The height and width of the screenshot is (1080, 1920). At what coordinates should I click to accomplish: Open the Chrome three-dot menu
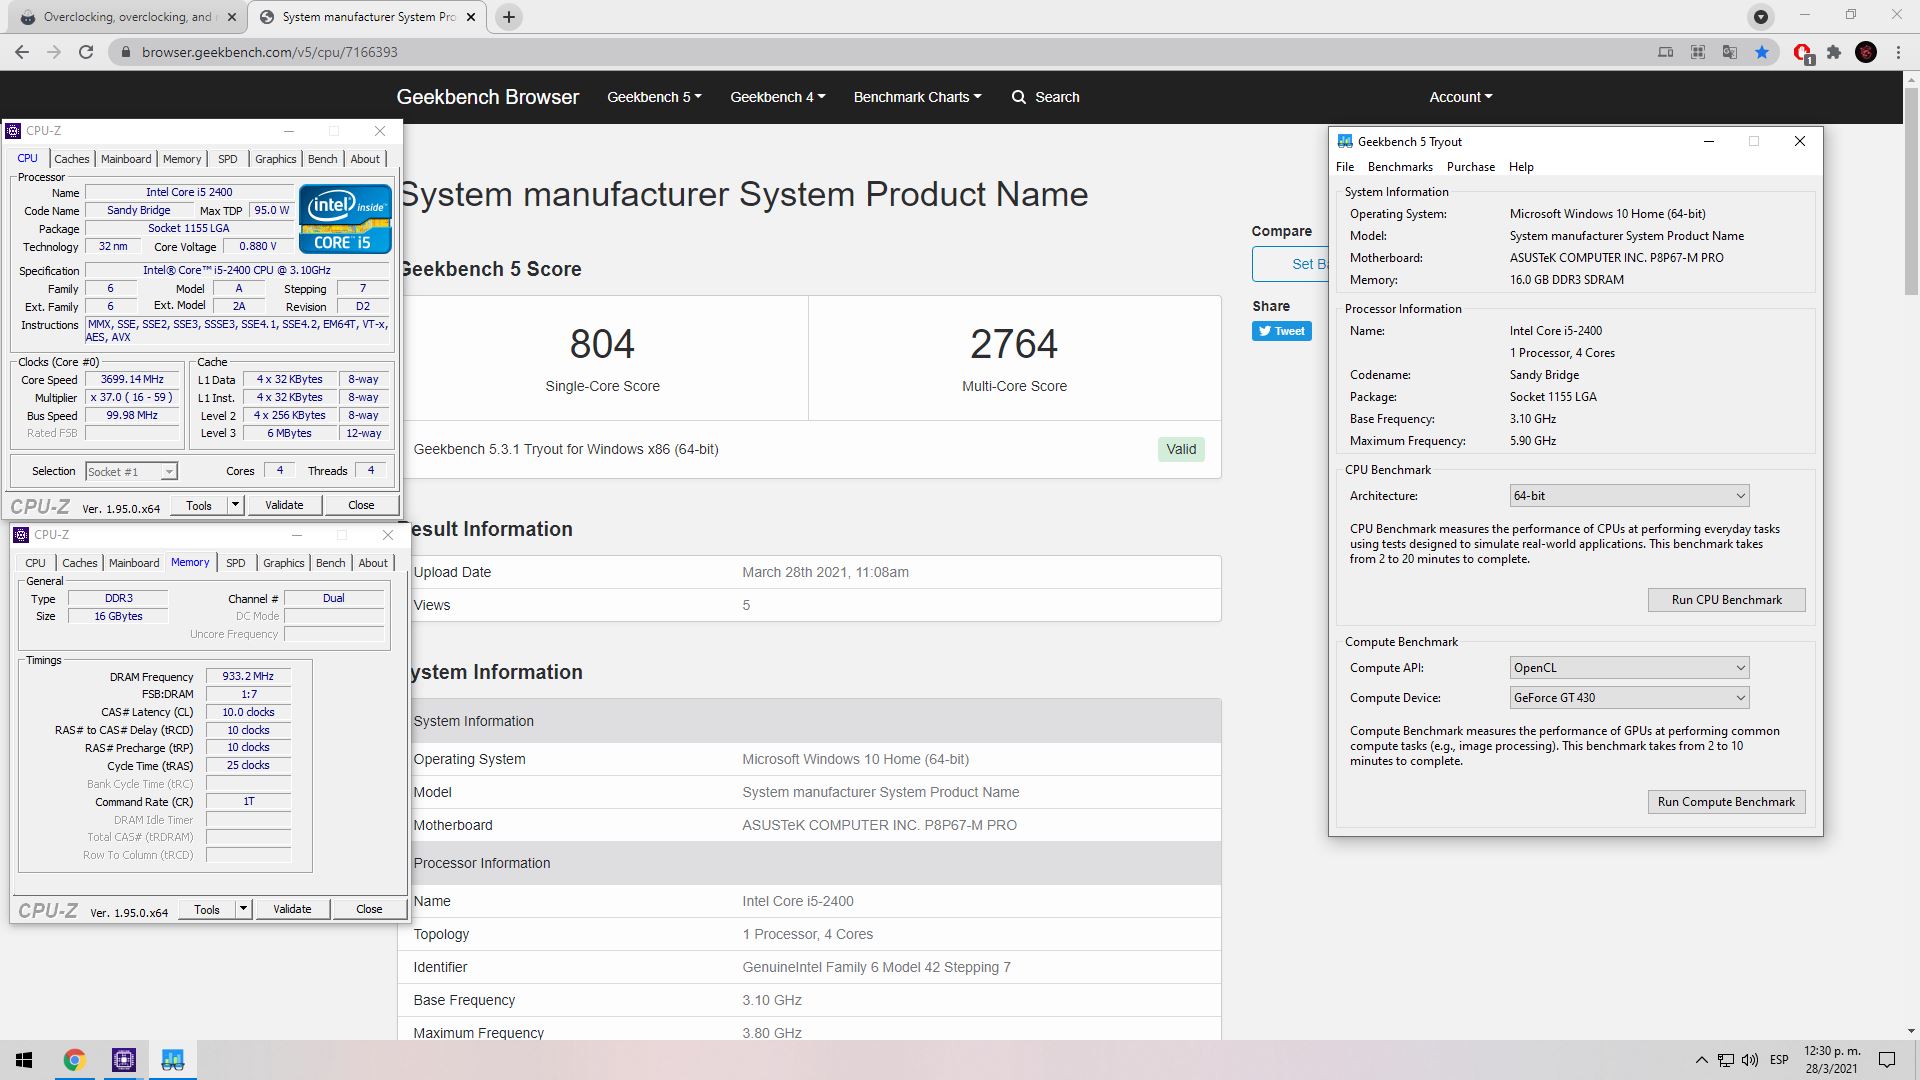pyautogui.click(x=1898, y=52)
